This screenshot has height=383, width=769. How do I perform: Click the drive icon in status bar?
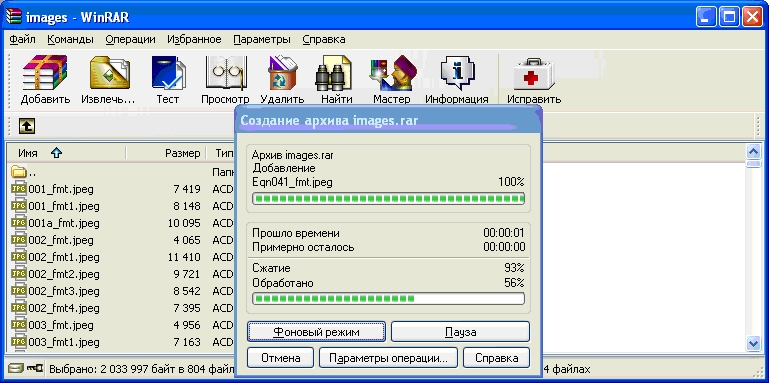(x=16, y=368)
